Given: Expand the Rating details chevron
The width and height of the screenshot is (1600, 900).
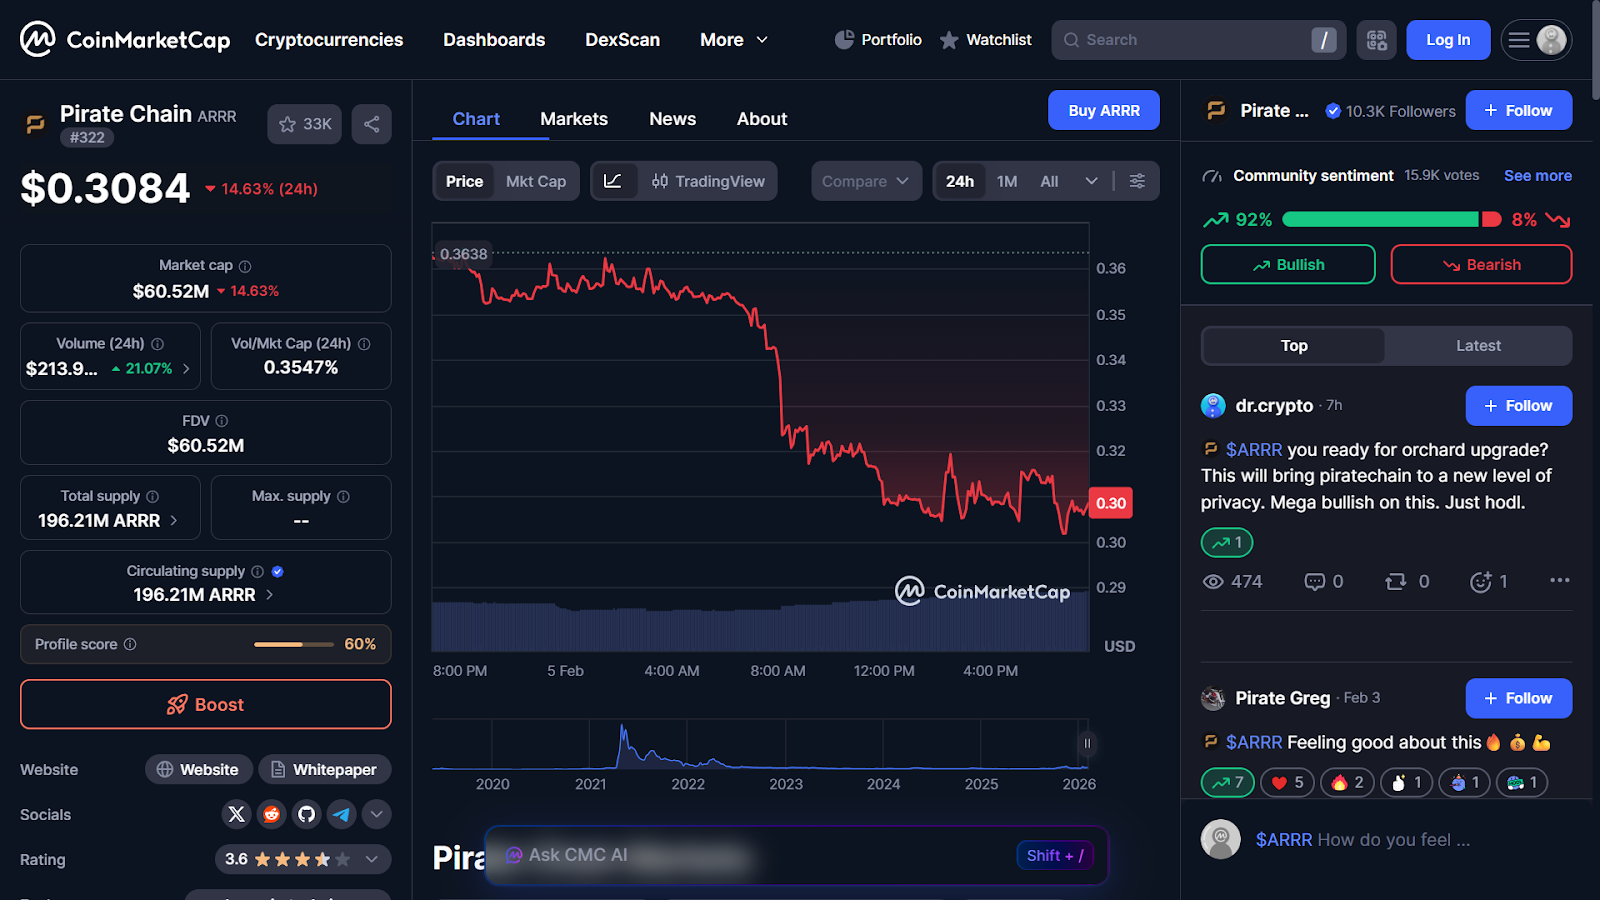Looking at the screenshot, I should point(372,859).
